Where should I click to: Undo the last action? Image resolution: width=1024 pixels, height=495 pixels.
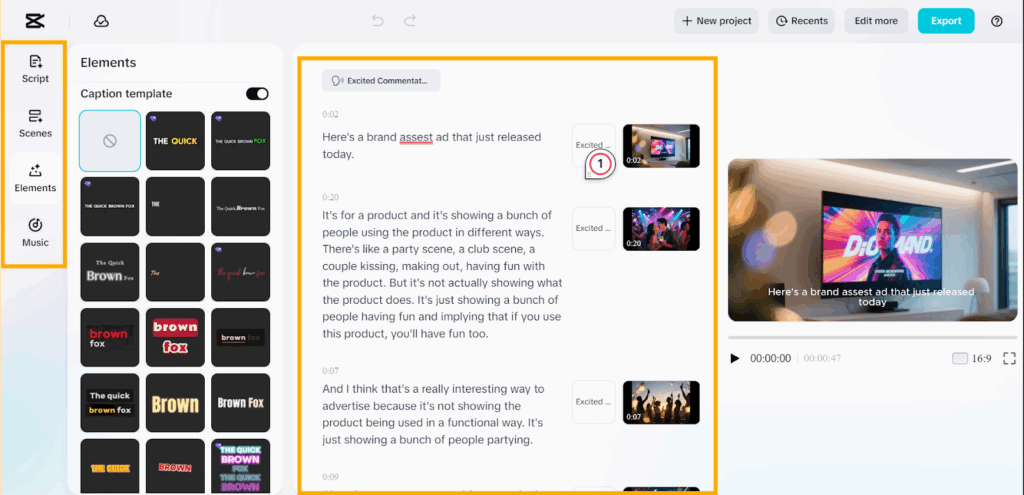click(x=377, y=21)
